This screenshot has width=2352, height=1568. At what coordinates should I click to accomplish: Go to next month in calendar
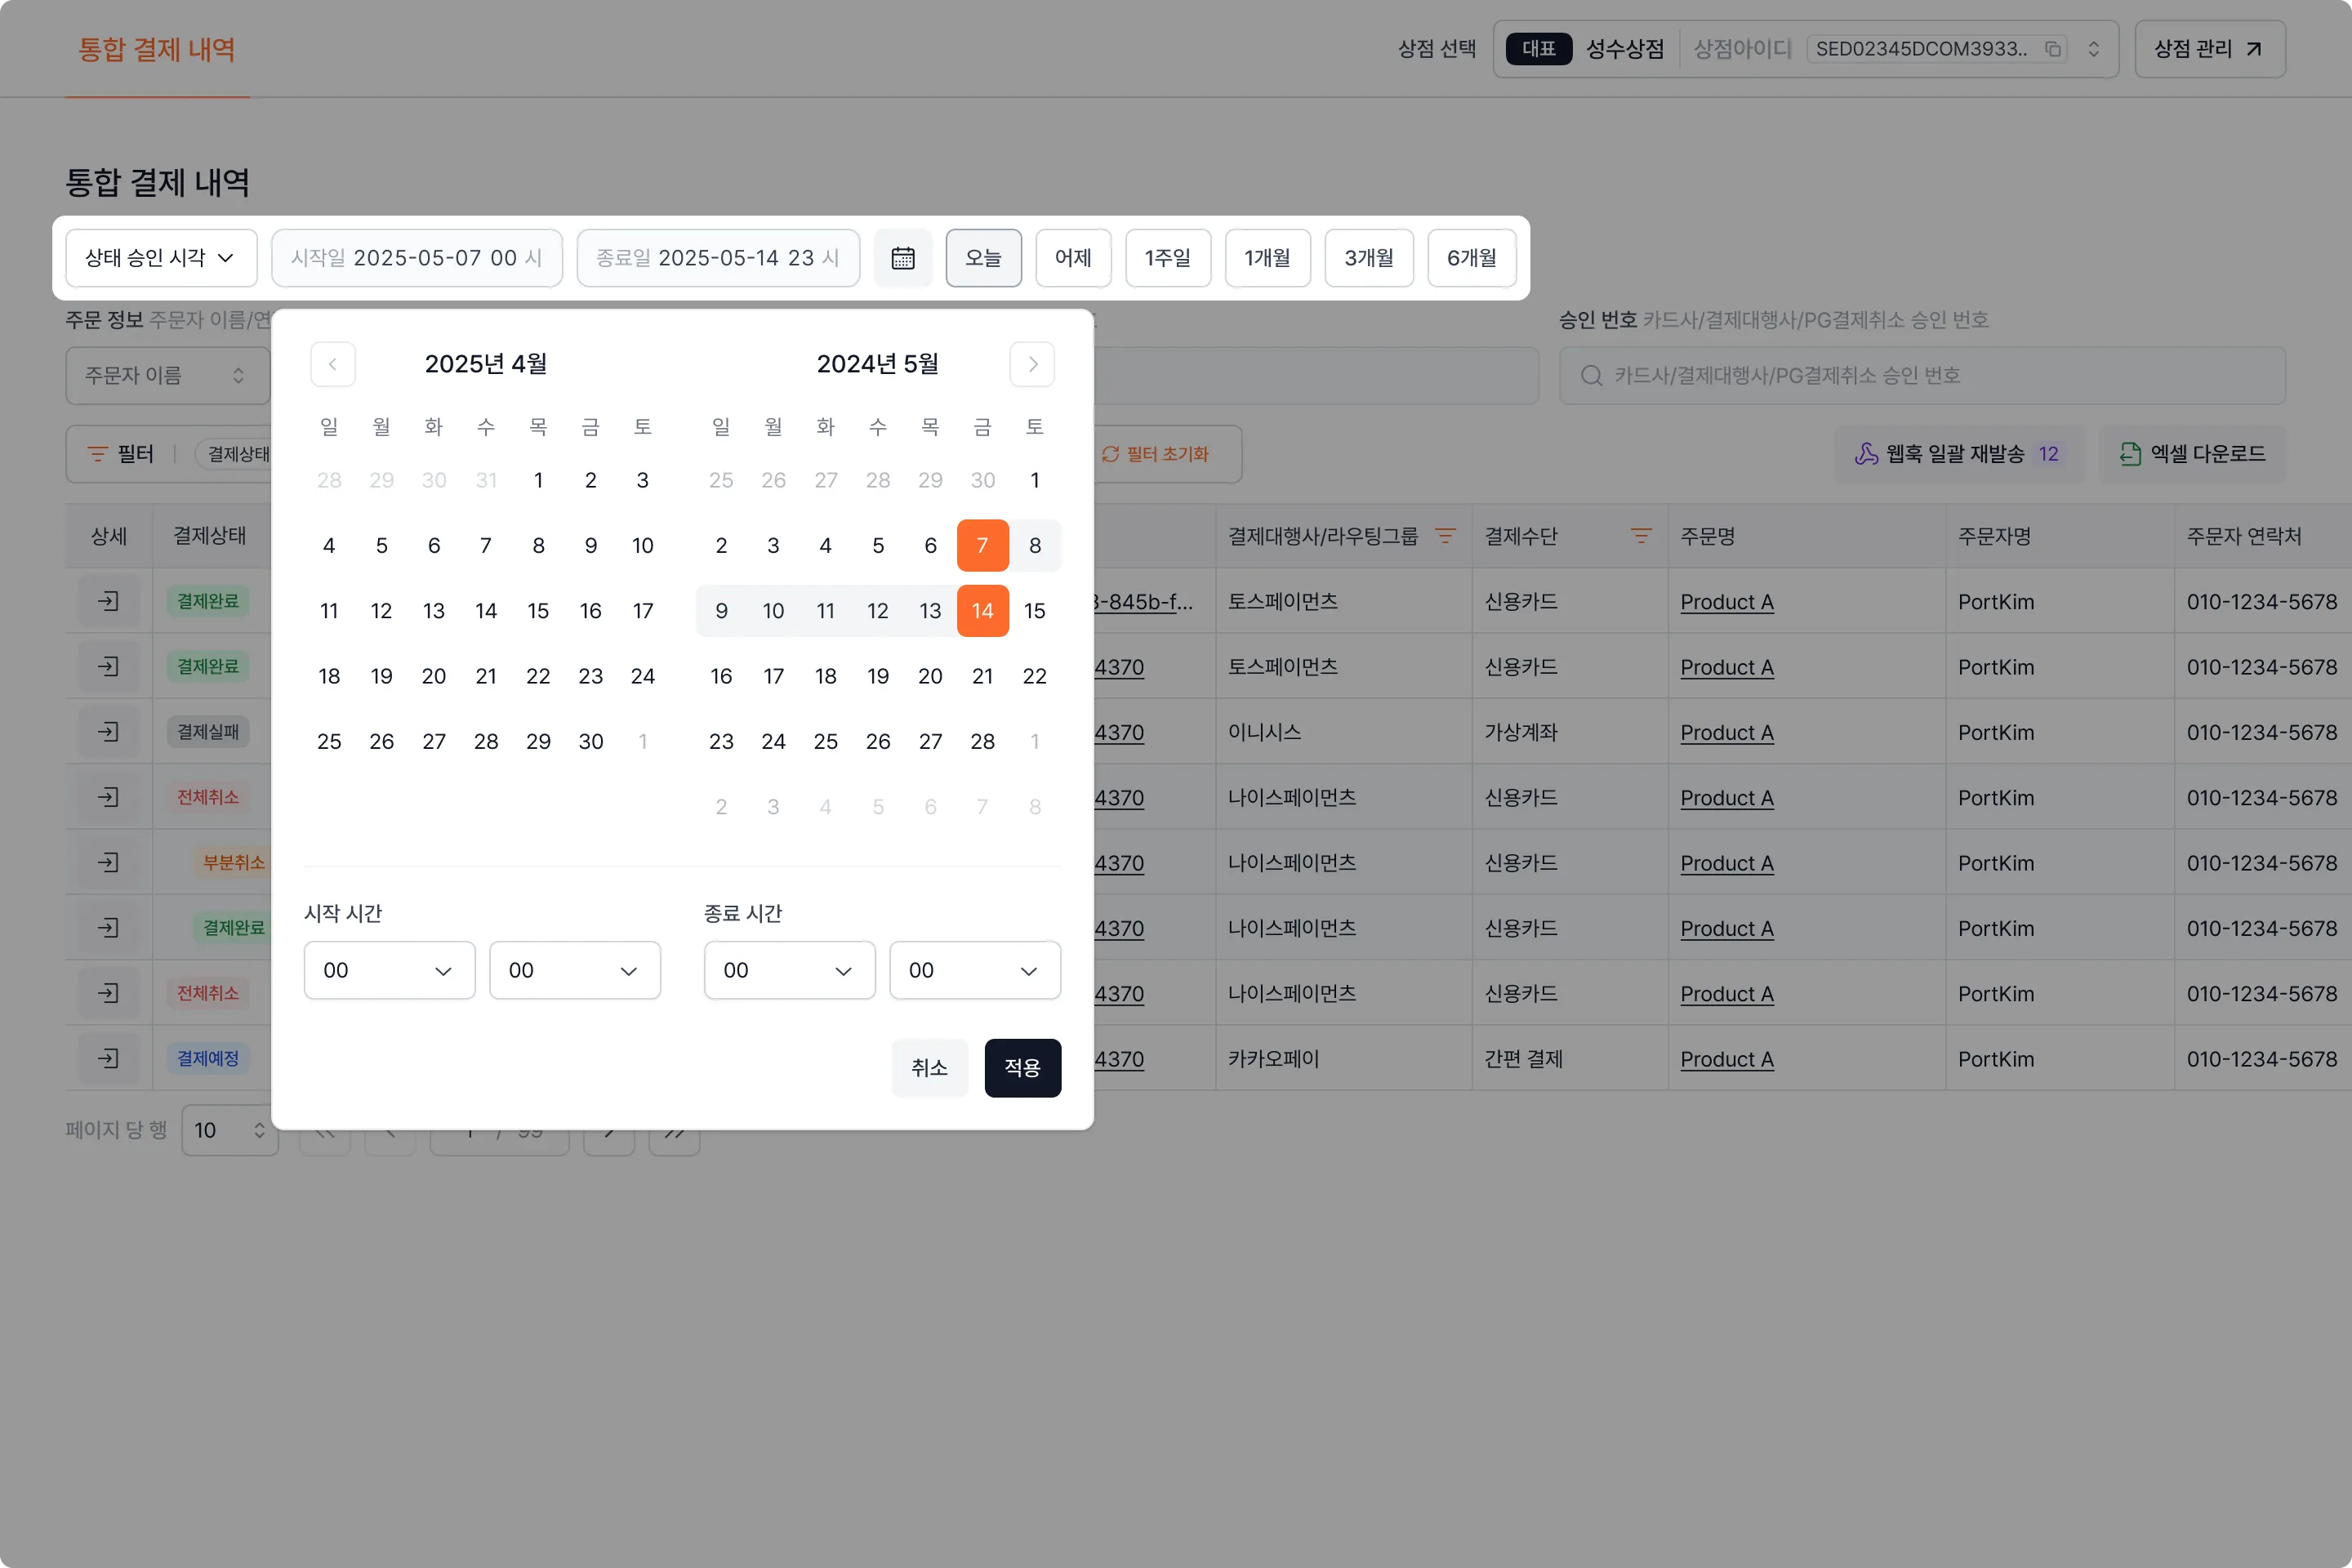tap(1032, 364)
